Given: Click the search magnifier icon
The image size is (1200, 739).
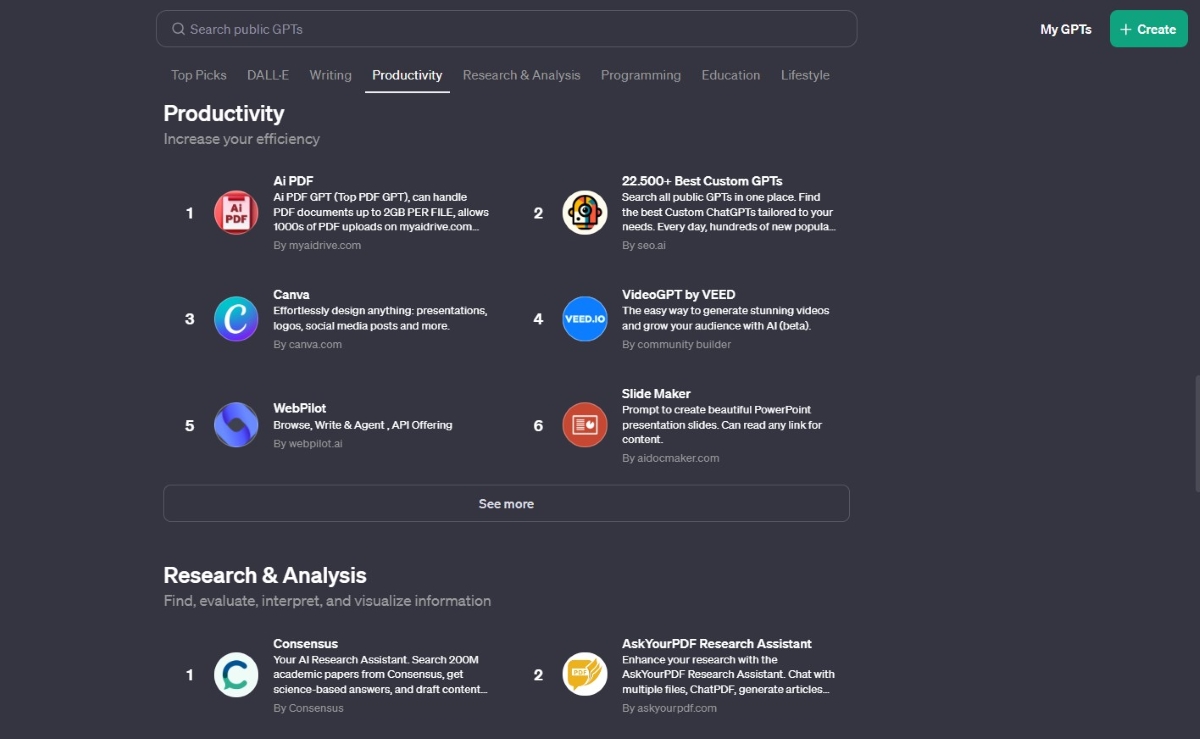Looking at the screenshot, I should (178, 29).
